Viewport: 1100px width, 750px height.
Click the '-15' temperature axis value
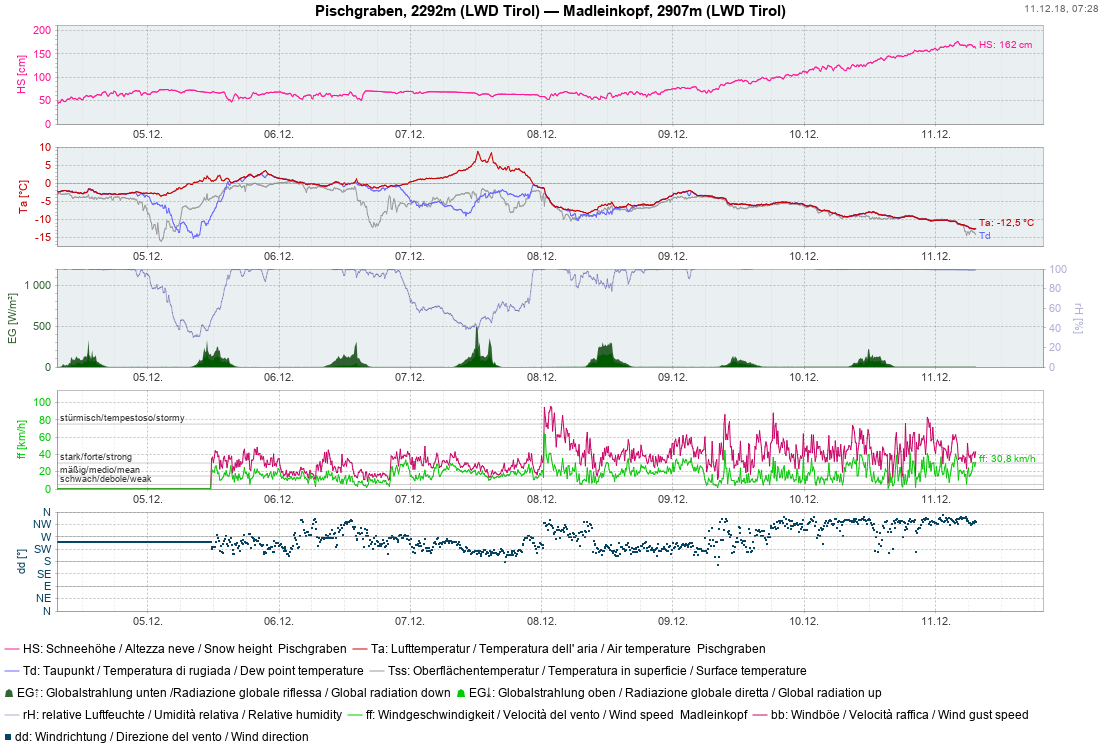(43, 237)
